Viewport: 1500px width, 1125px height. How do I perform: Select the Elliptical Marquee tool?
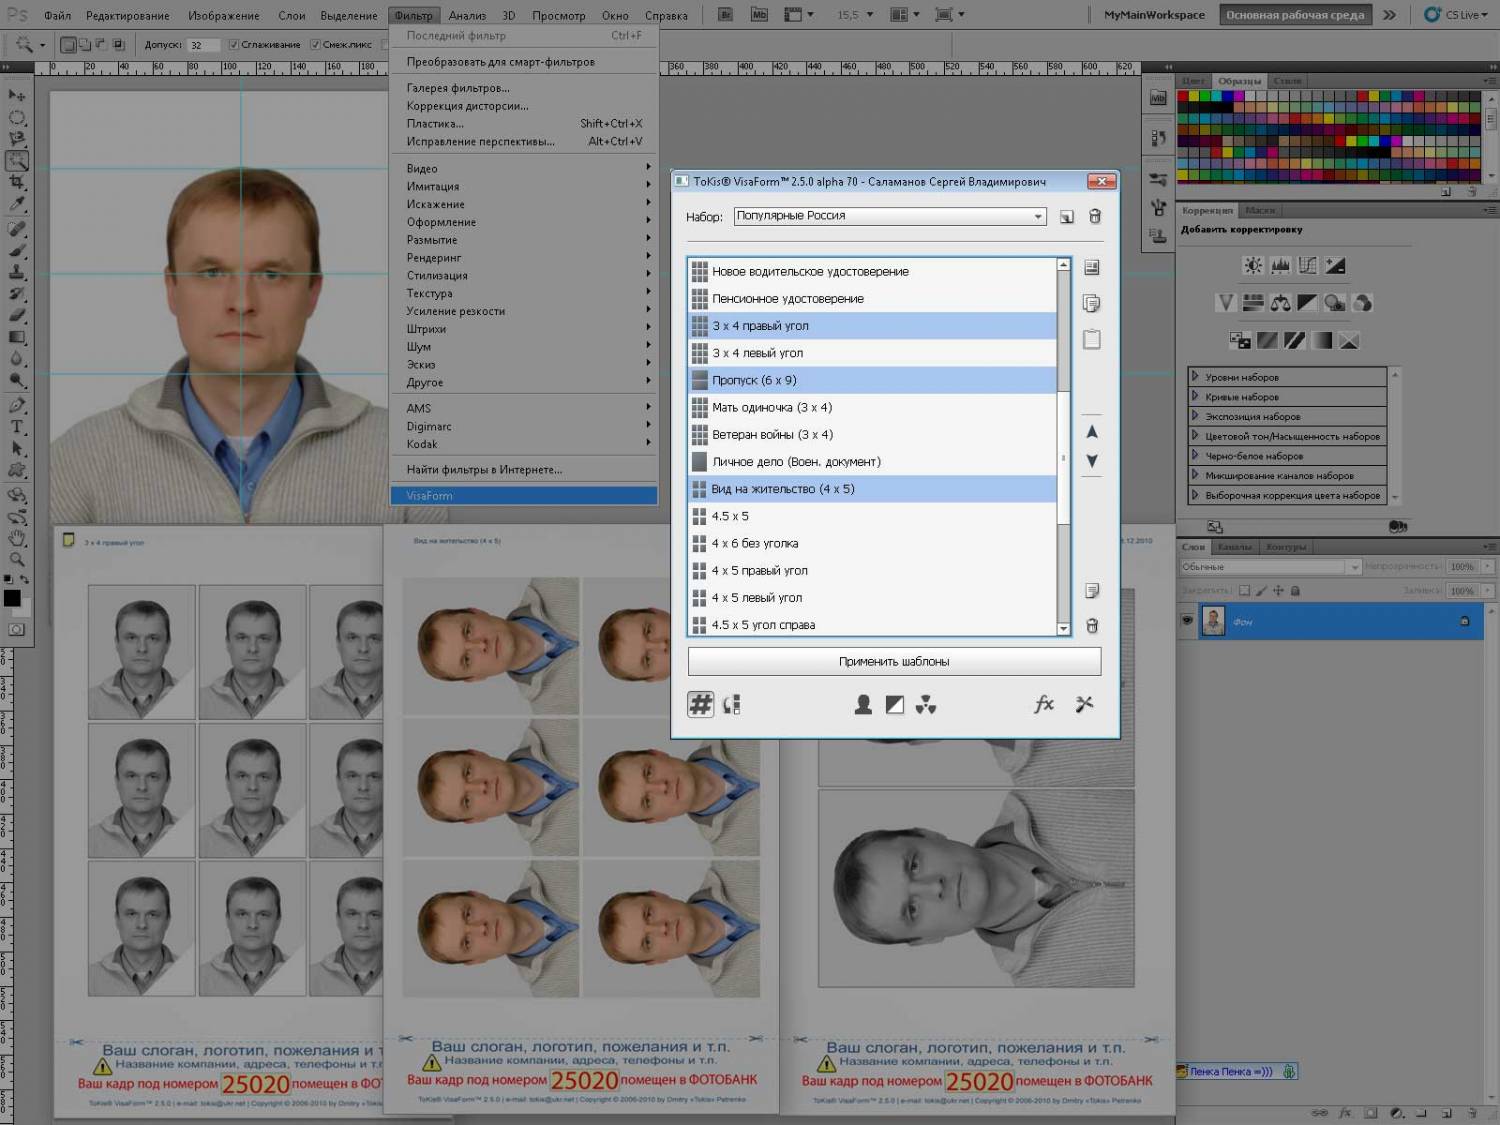coord(17,117)
